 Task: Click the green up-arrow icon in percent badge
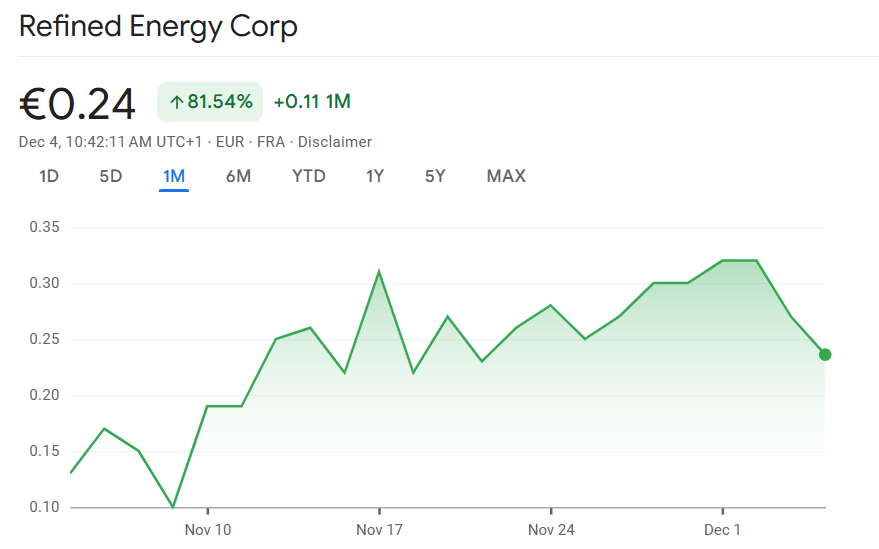pos(176,102)
